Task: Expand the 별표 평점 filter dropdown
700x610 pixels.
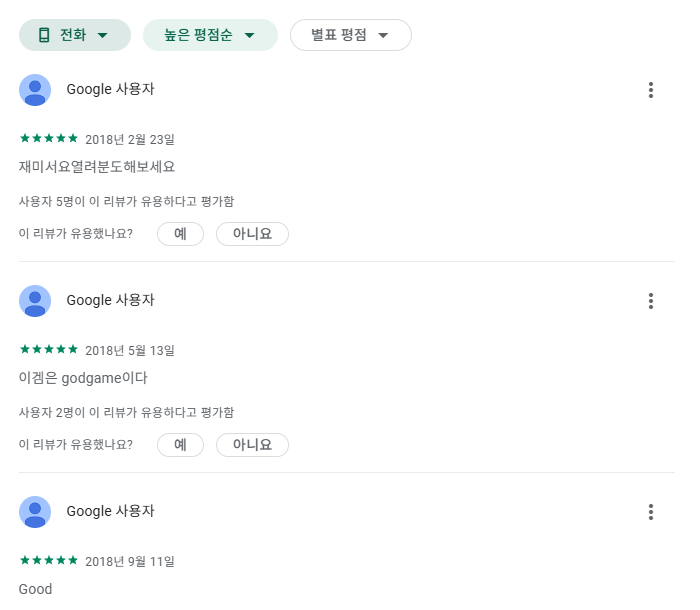Action: coord(350,35)
